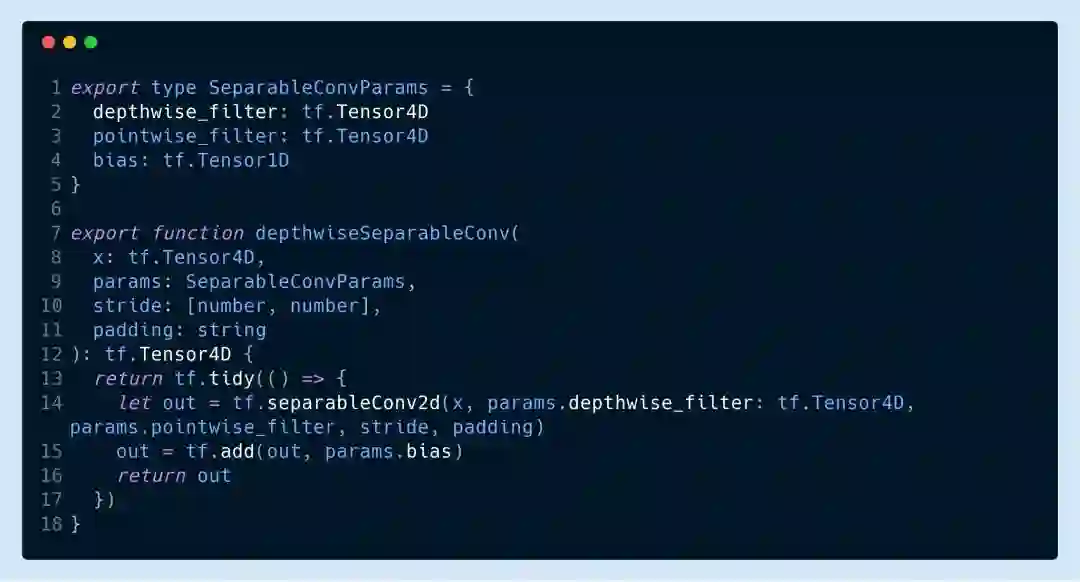Click the yellow minimize window dot
Screen dimensions: 1080x582
[x=70, y=43]
